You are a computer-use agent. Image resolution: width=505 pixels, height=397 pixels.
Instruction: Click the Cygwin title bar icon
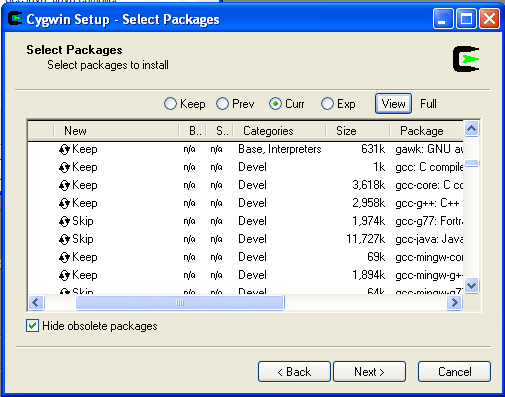tap(15, 18)
